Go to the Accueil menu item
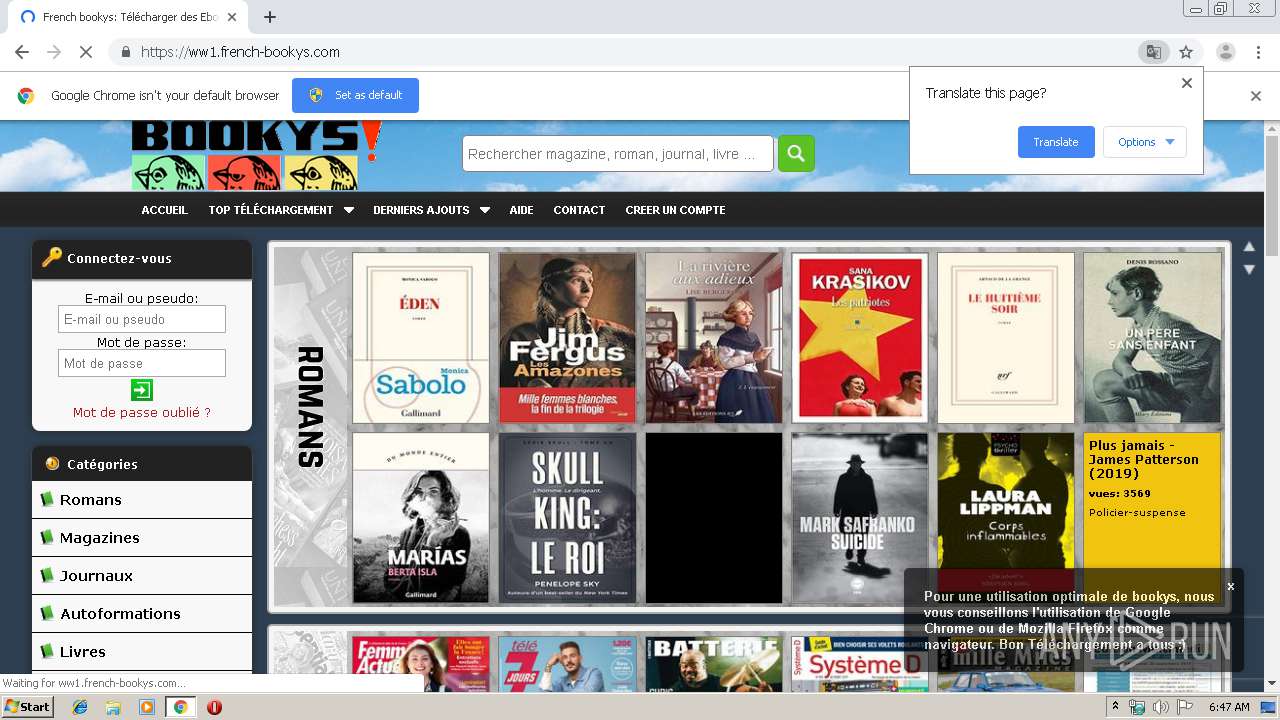This screenshot has height=720, width=1280. pos(164,210)
